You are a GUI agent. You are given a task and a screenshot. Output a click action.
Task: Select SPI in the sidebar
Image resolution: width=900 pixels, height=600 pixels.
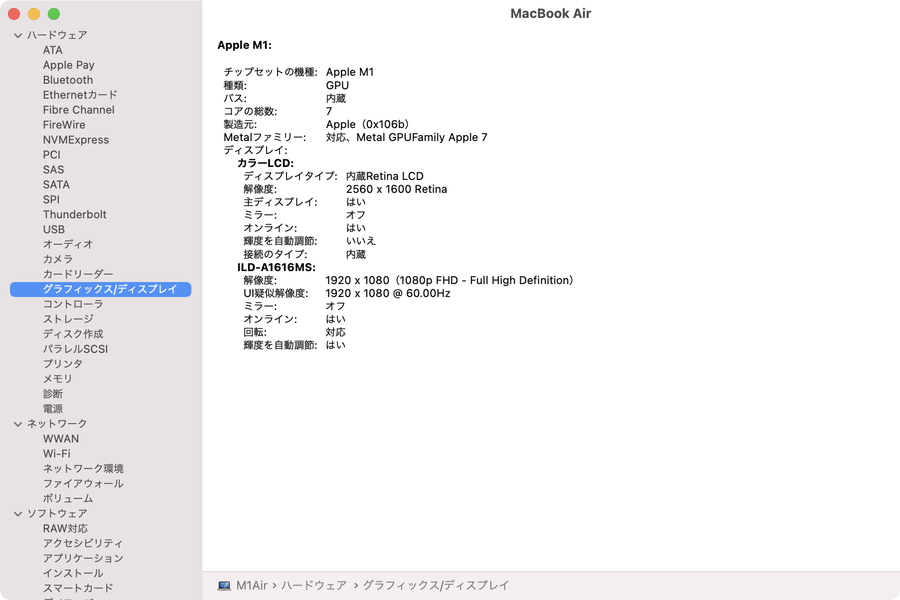(51, 200)
